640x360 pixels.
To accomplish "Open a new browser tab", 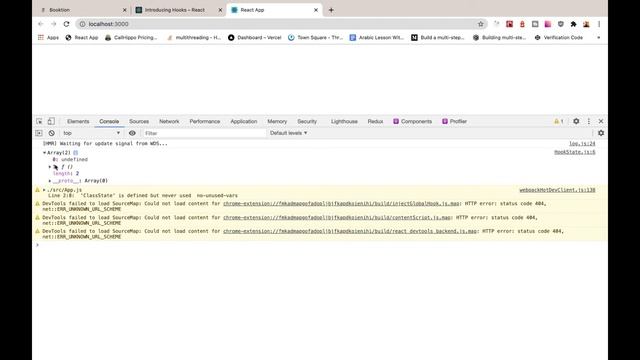I will pyautogui.click(x=331, y=10).
